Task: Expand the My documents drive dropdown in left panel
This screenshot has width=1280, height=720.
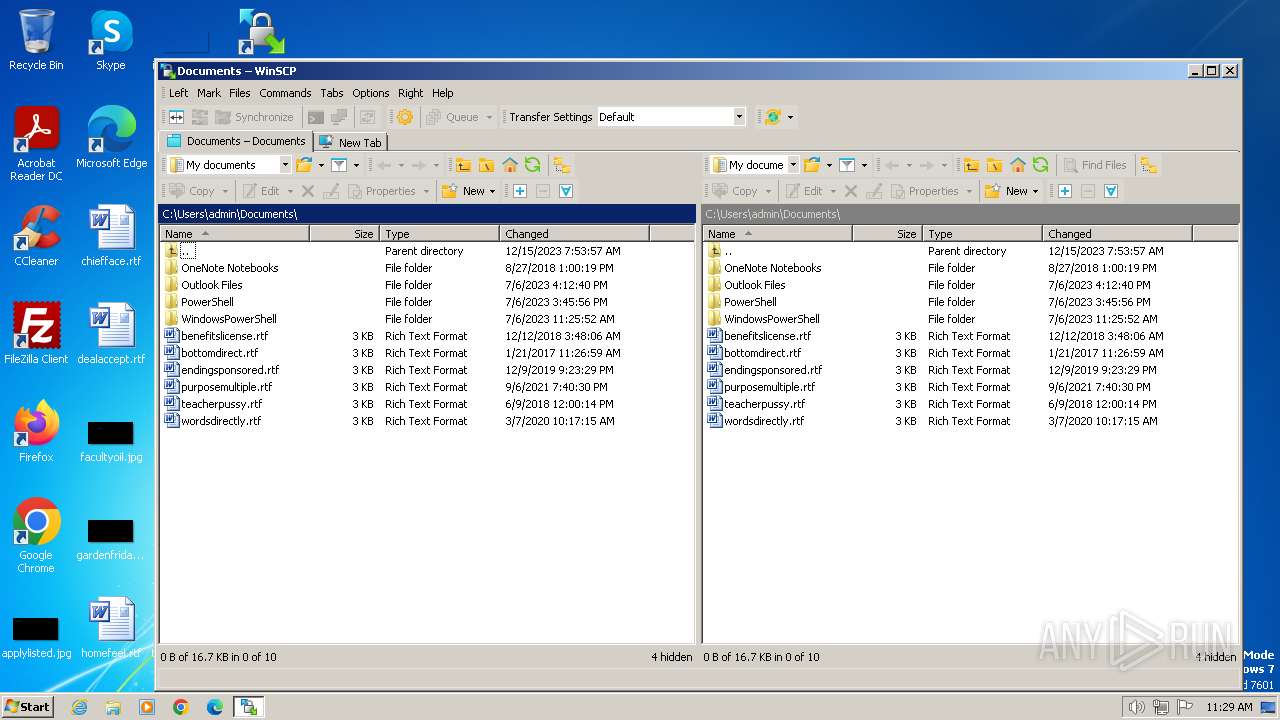Action: (x=285, y=165)
